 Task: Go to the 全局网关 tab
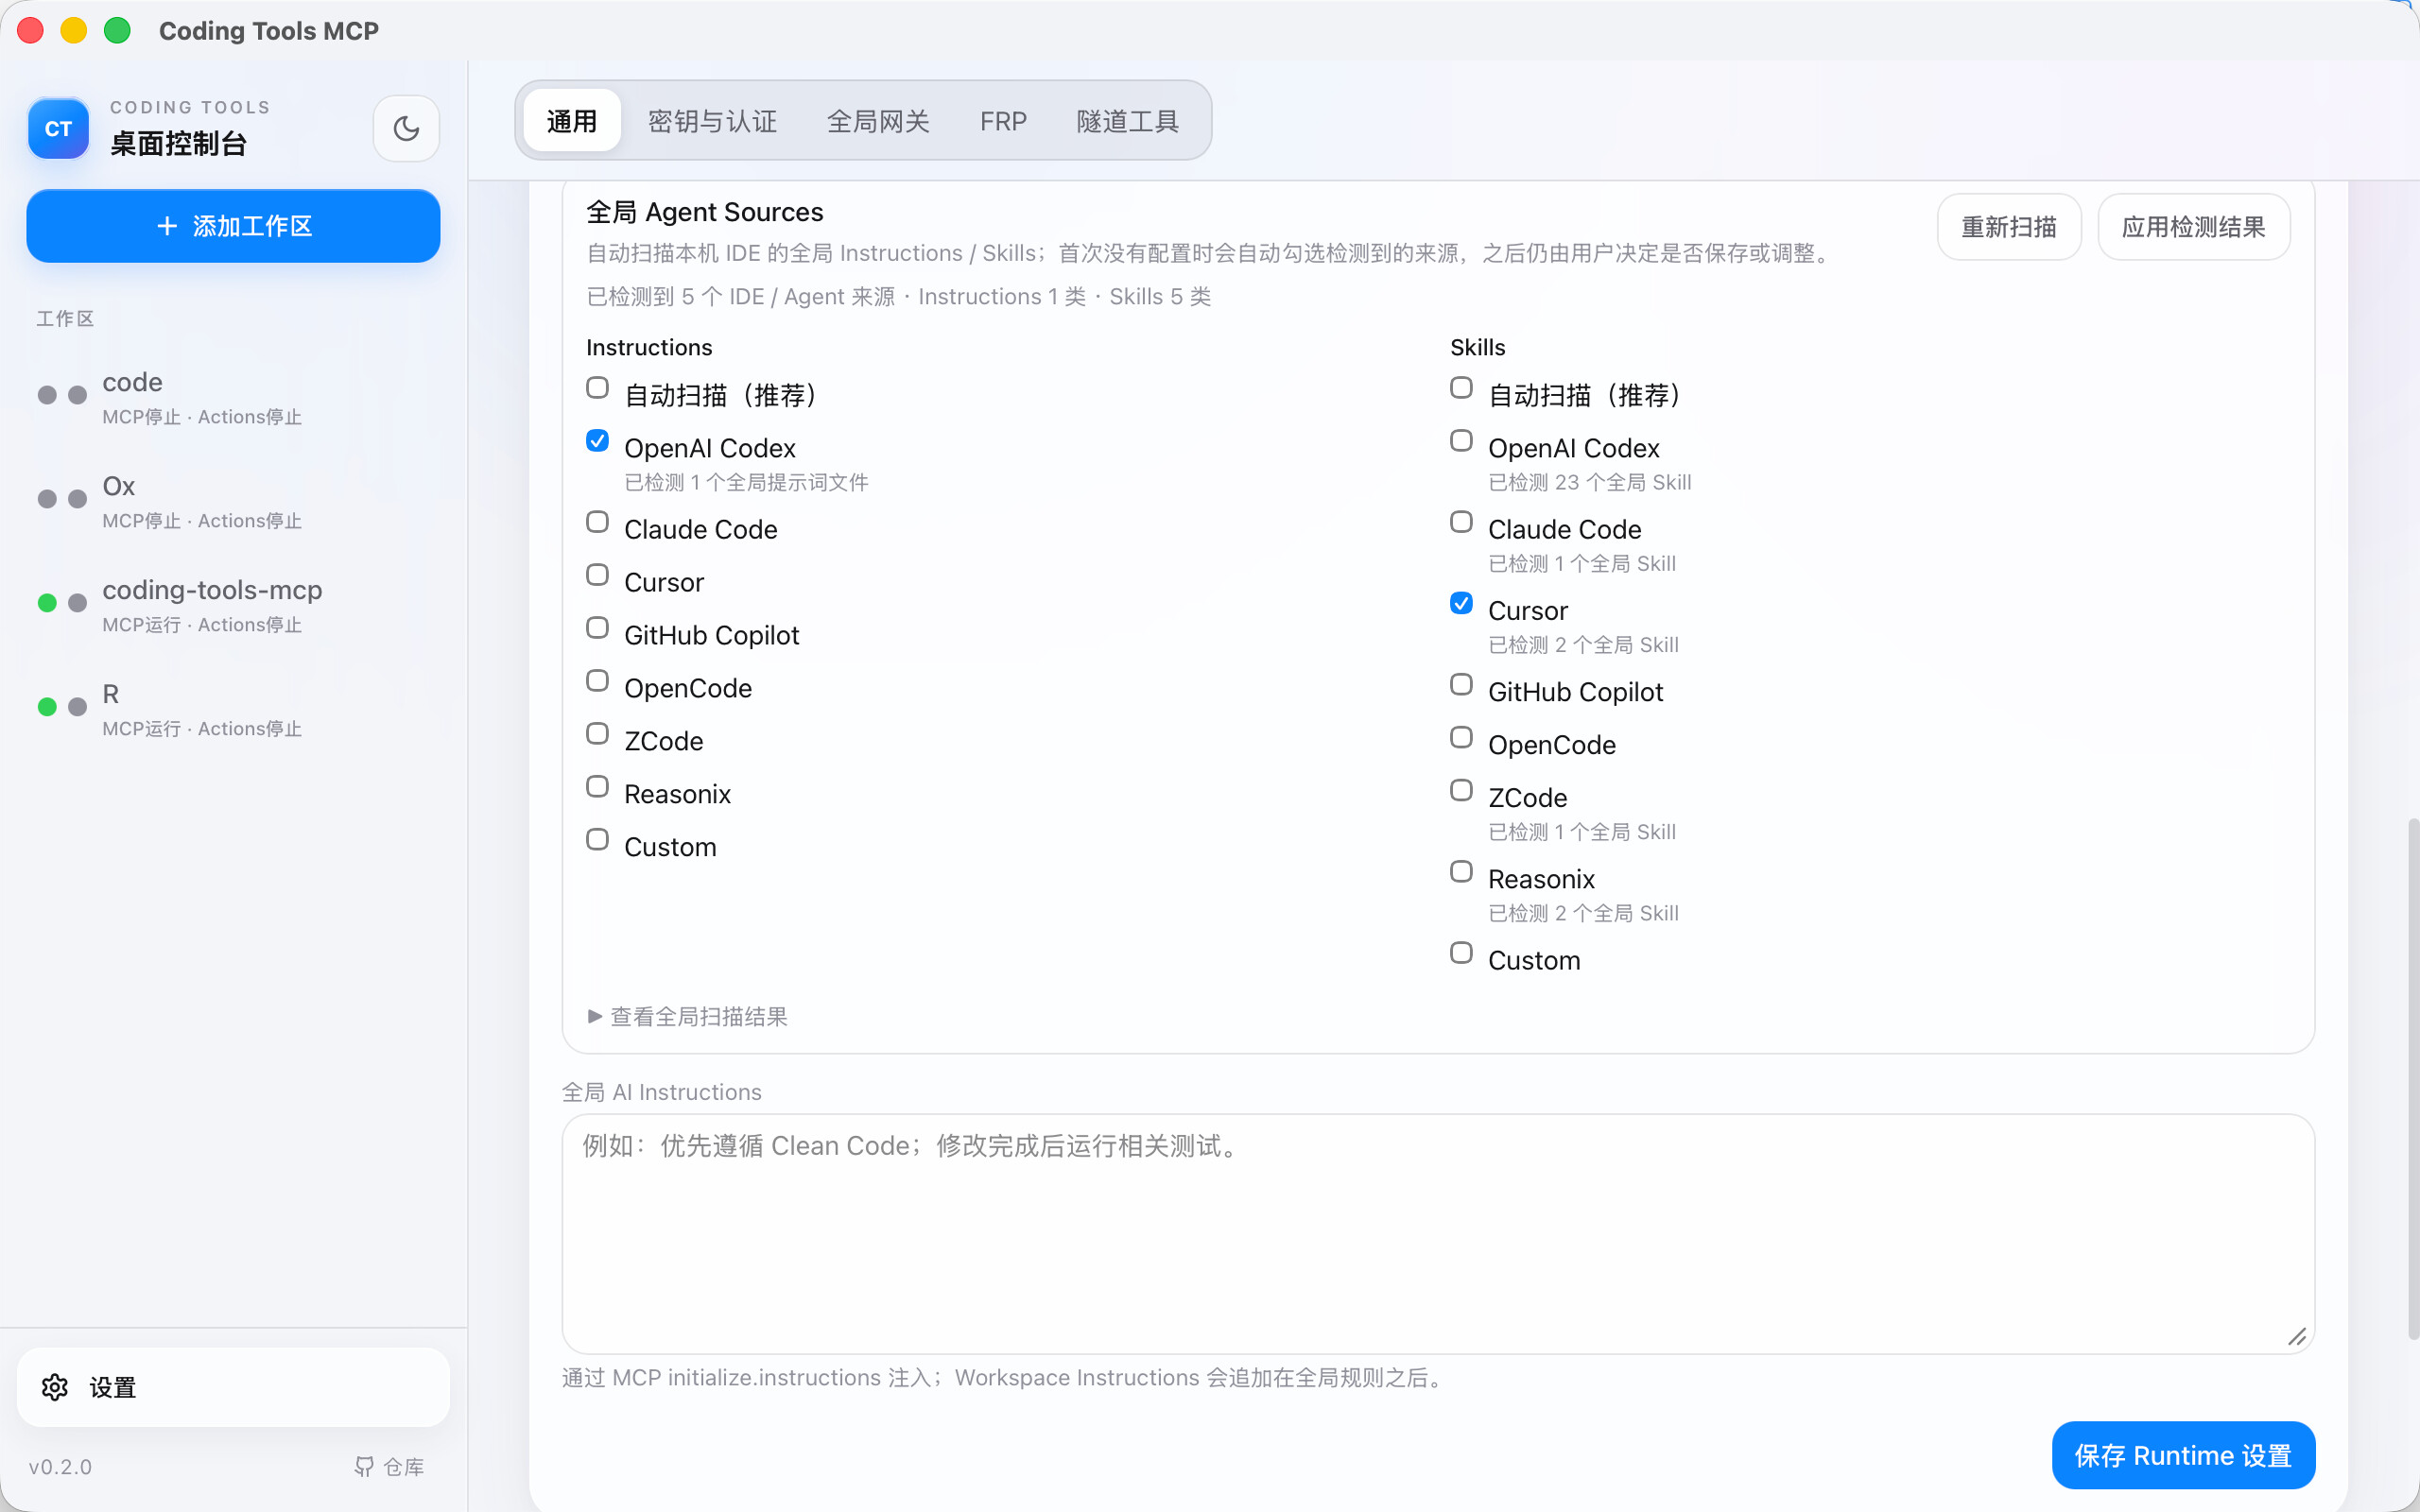[878, 121]
